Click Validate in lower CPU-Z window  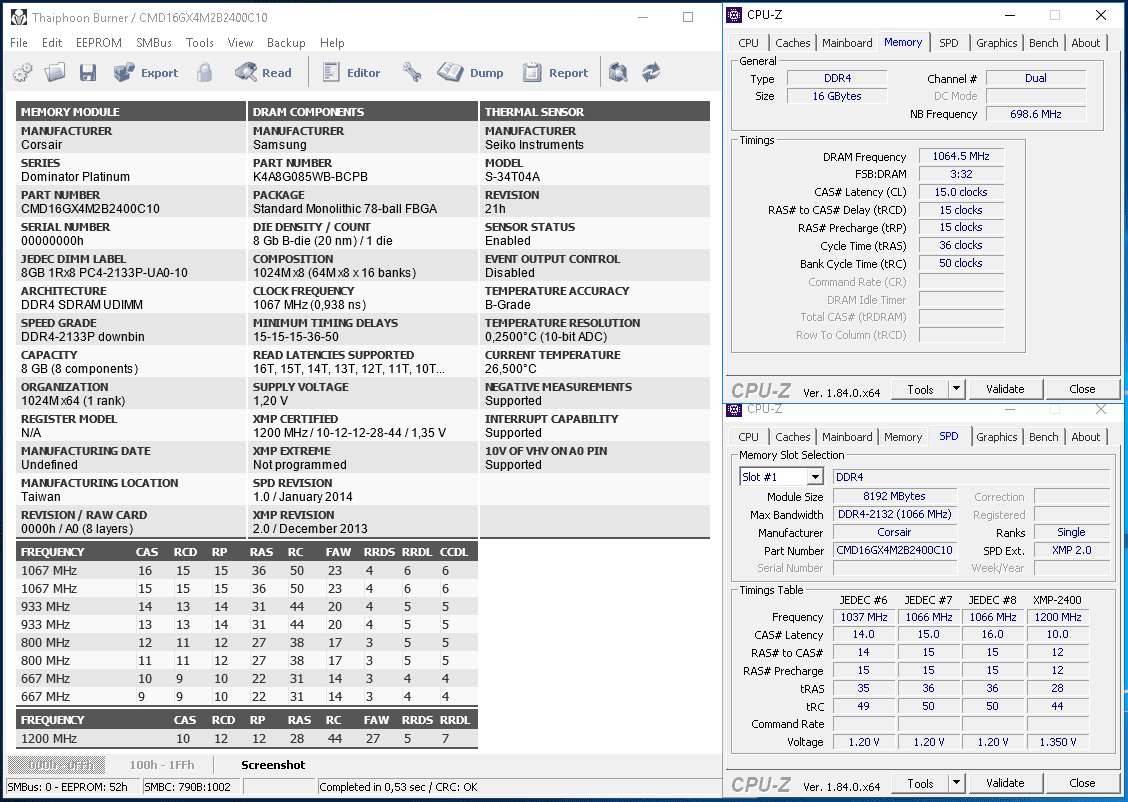point(1005,783)
